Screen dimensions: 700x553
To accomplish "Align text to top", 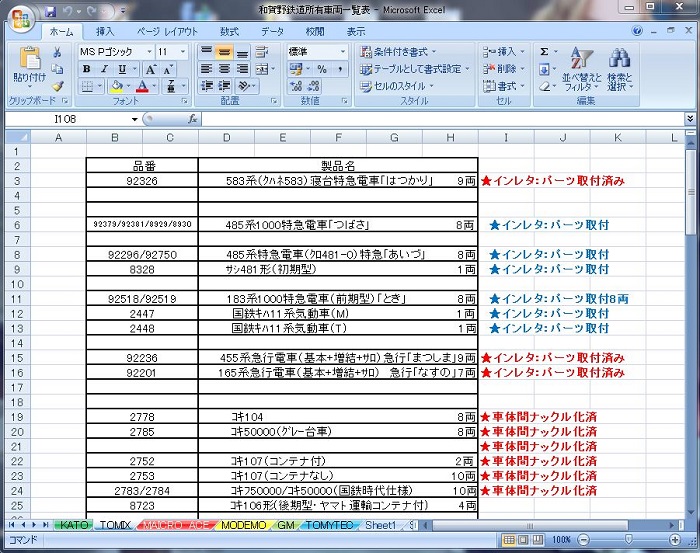I will [x=206, y=51].
